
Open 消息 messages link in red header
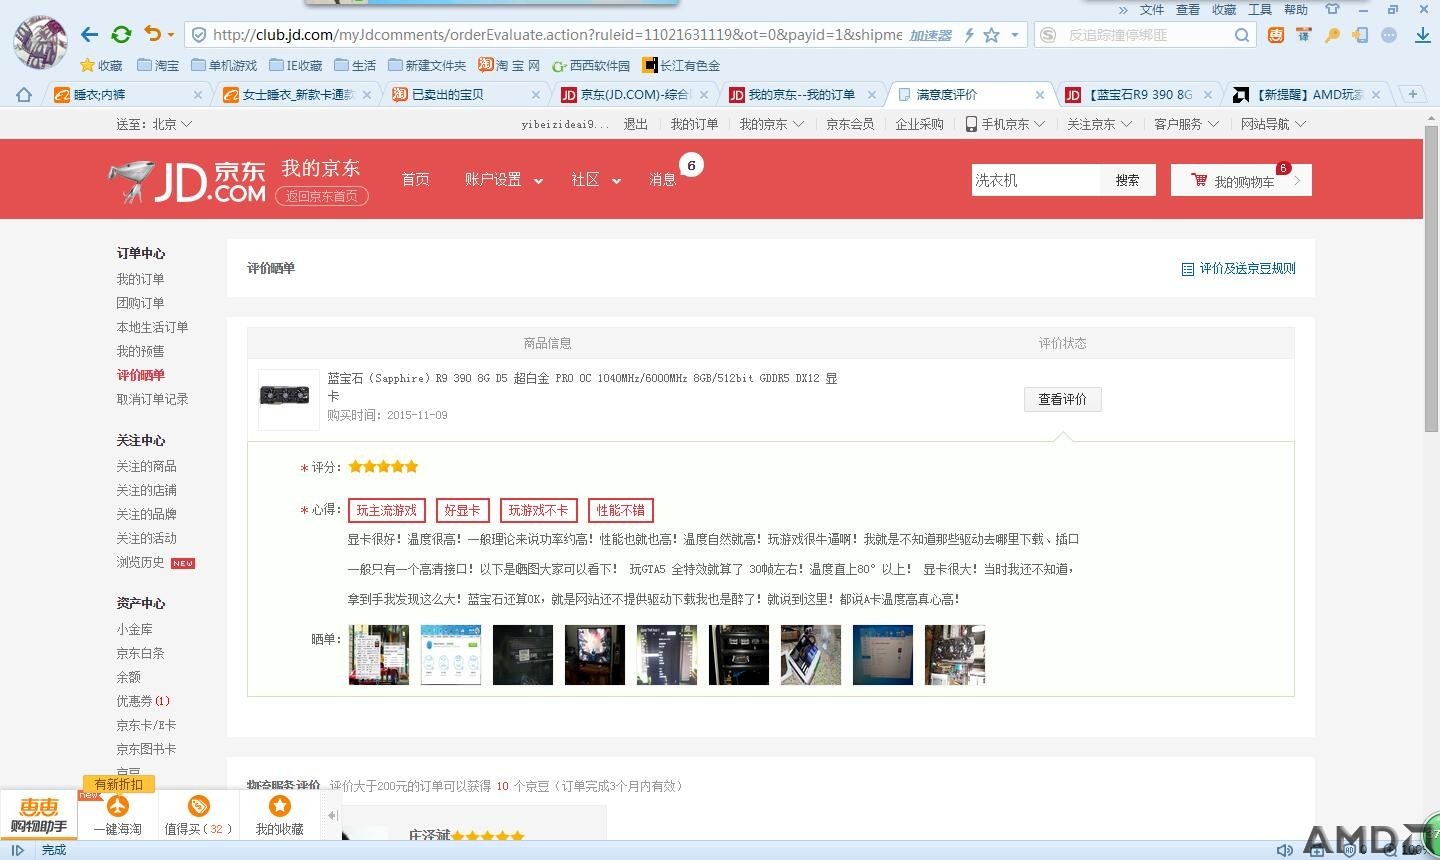663,180
